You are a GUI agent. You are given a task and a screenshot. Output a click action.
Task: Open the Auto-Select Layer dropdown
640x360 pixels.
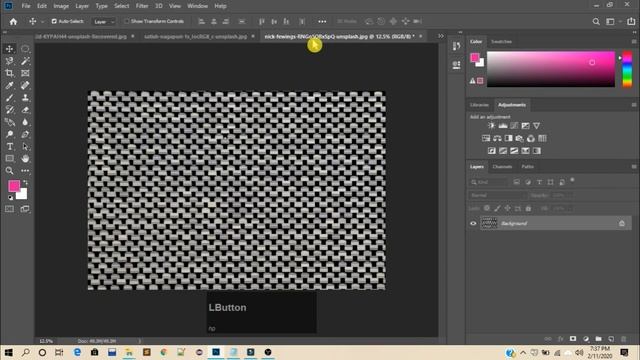point(104,22)
